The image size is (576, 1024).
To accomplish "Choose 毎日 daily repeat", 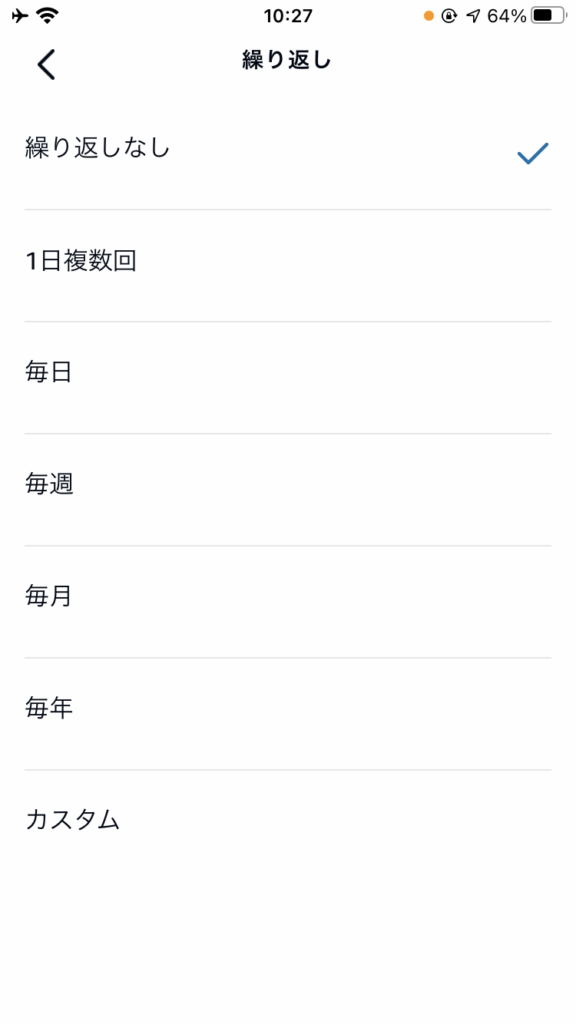I will tap(288, 377).
